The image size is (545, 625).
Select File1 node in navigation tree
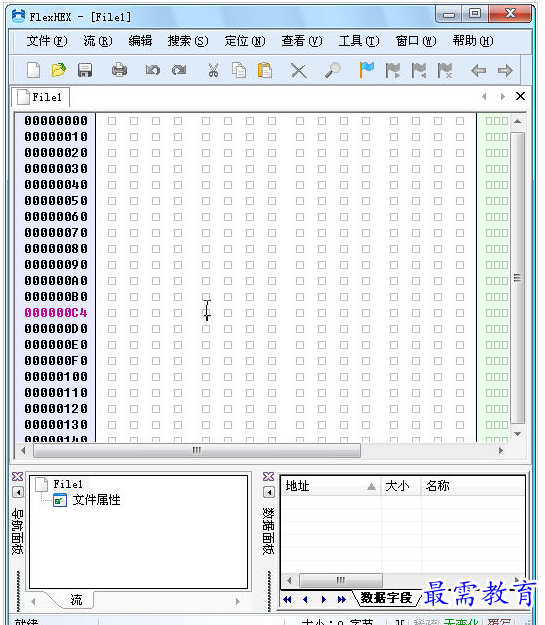[x=68, y=484]
